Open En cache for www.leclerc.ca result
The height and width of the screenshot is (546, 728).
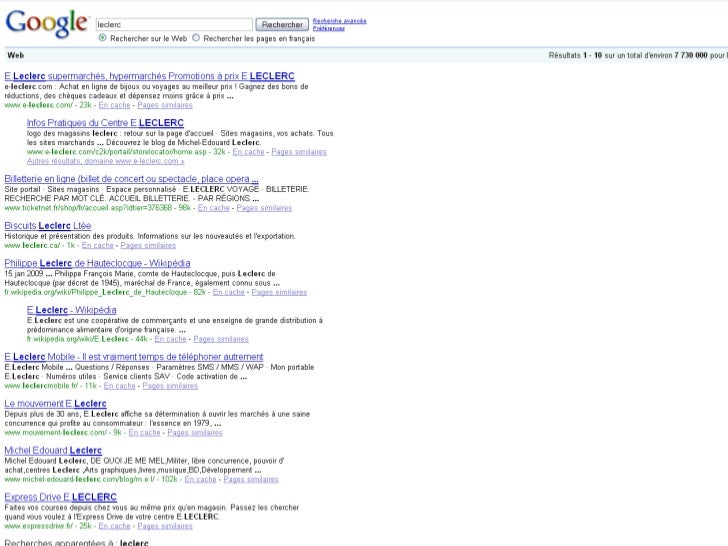[98, 245]
